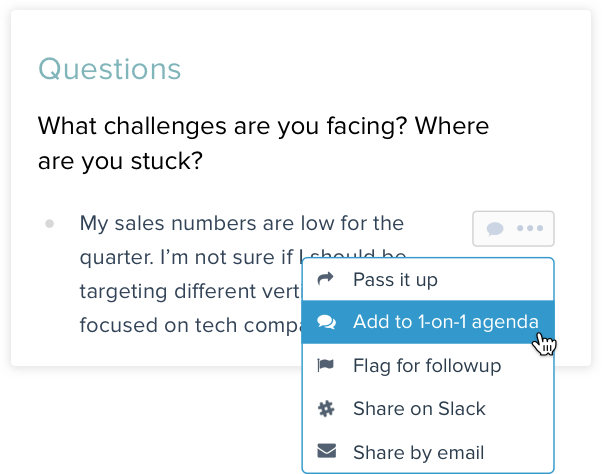Select Flag for followup option

[427, 366]
